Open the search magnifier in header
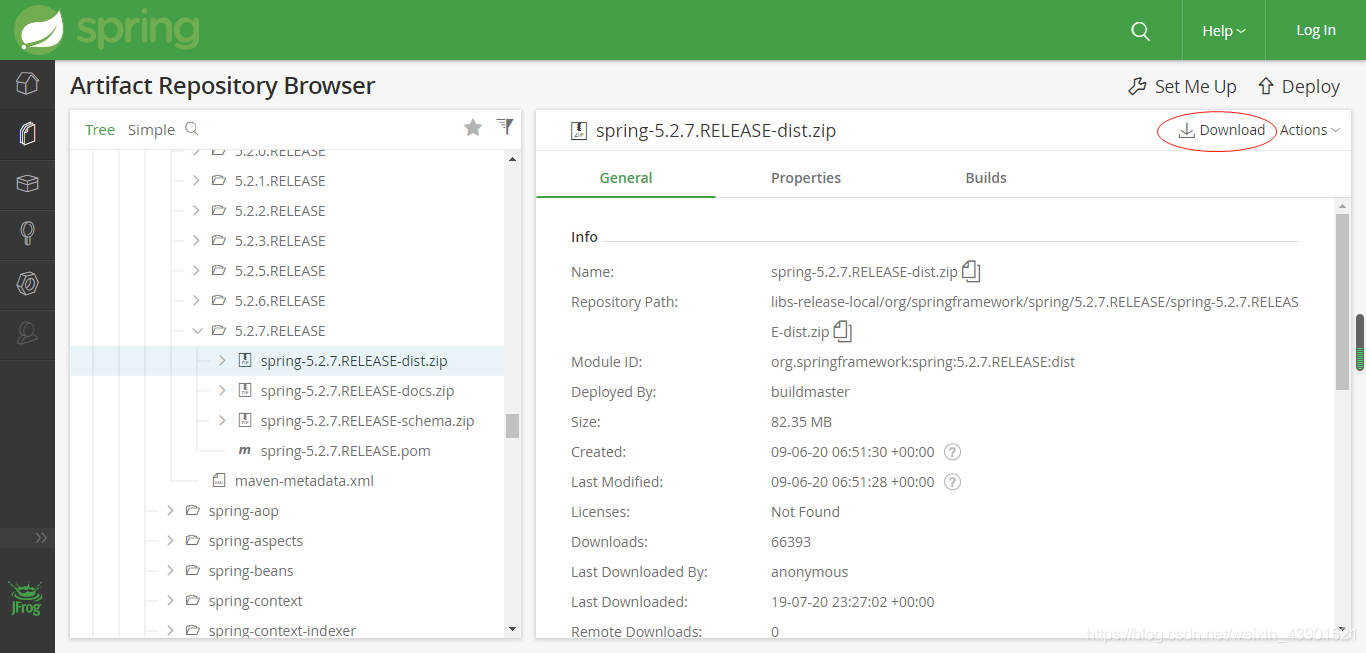1366x653 pixels. 1140,31
